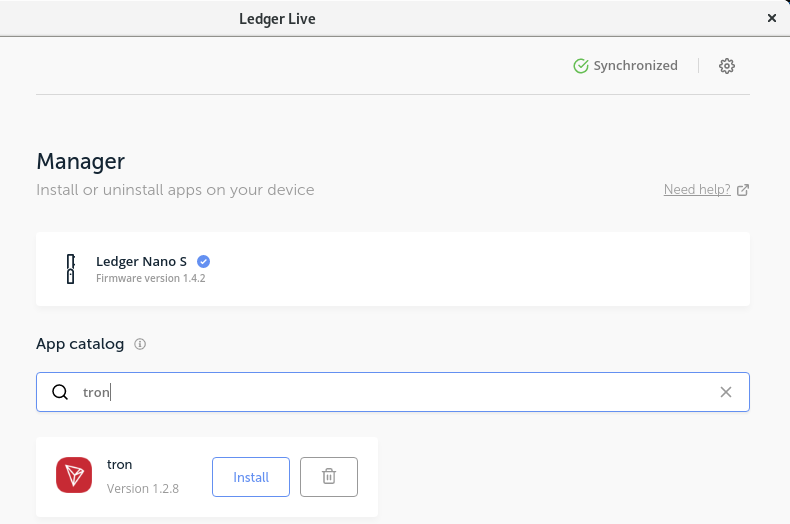
Task: Open settings via the gear icon
Action: [x=727, y=66]
